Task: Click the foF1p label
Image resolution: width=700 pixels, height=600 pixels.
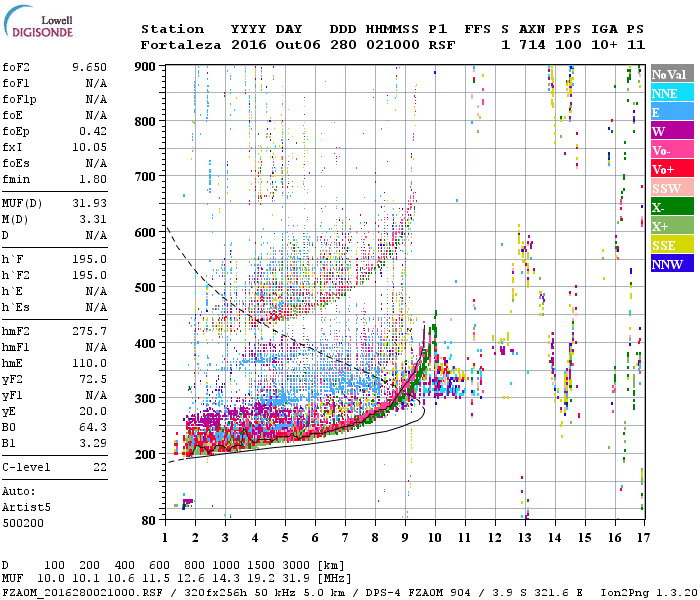Action: pyautogui.click(x=19, y=99)
